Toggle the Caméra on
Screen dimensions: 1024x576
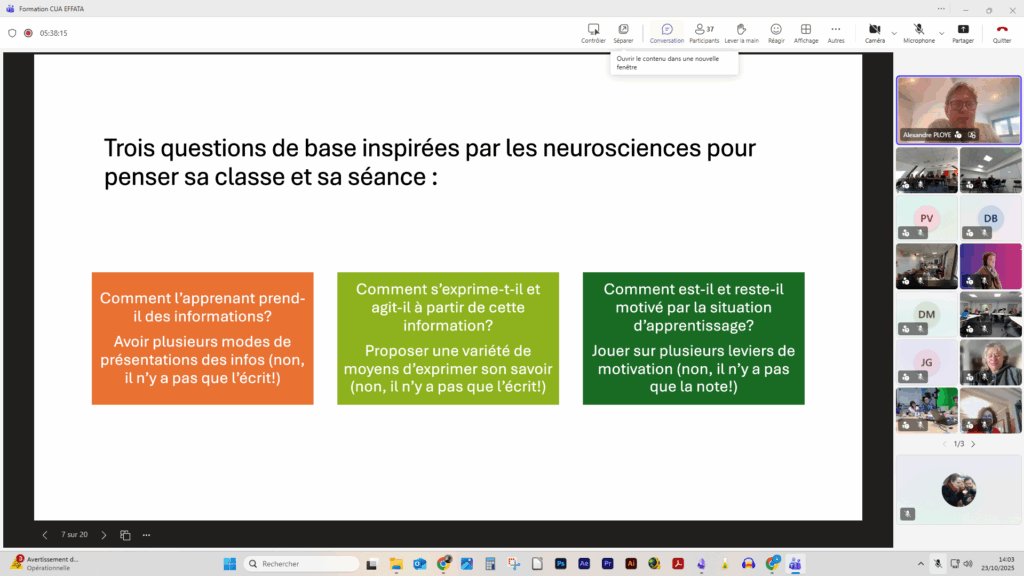(x=874, y=33)
